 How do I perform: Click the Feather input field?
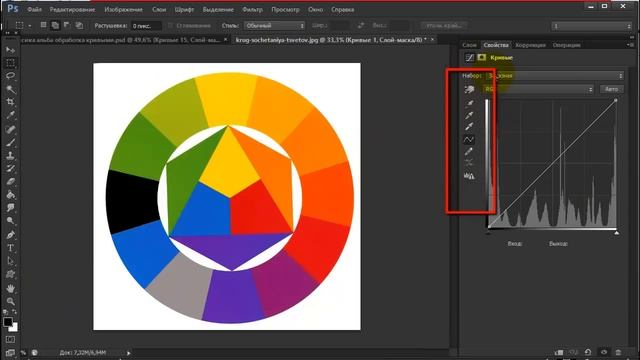pyautogui.click(x=146, y=26)
